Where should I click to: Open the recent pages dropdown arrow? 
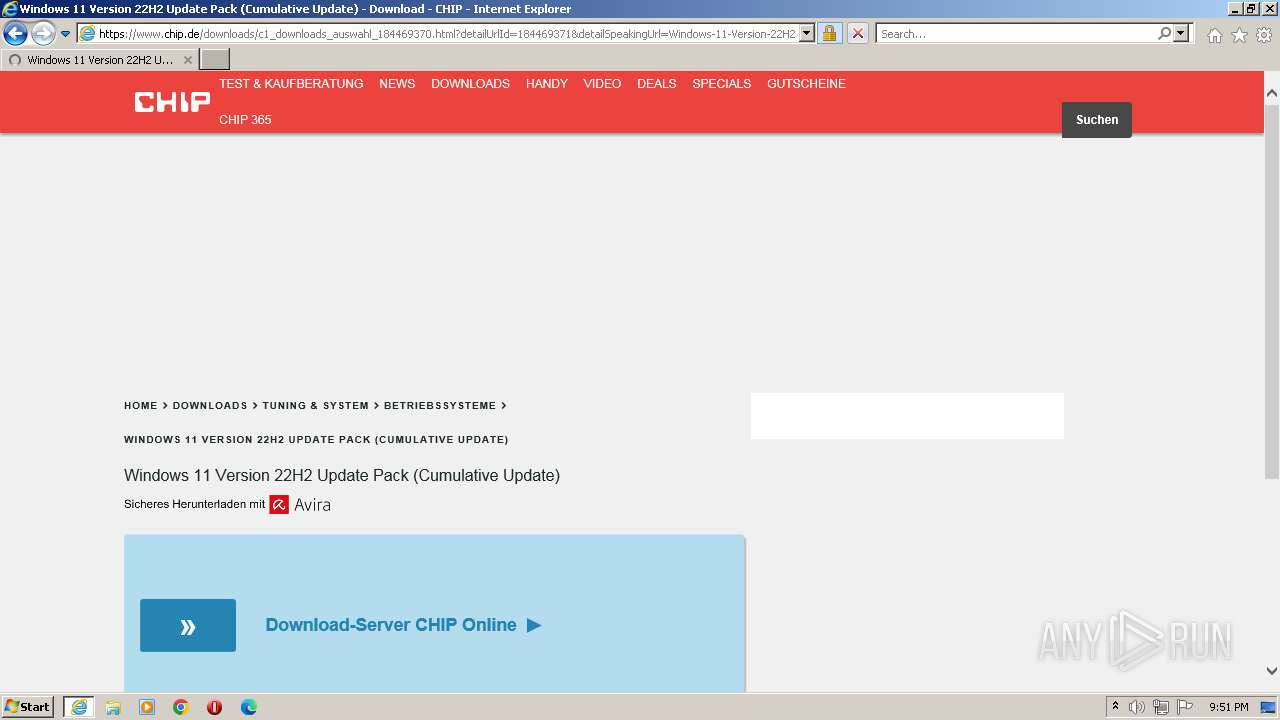66,34
